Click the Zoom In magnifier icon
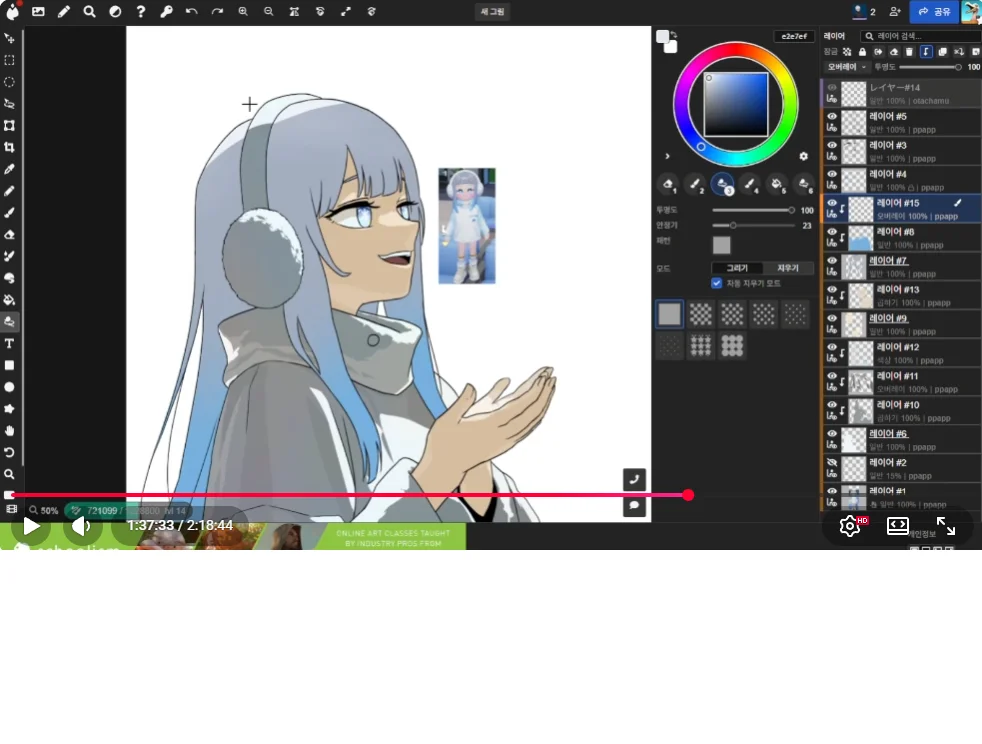Screen dimensions: 982x744 243,11
